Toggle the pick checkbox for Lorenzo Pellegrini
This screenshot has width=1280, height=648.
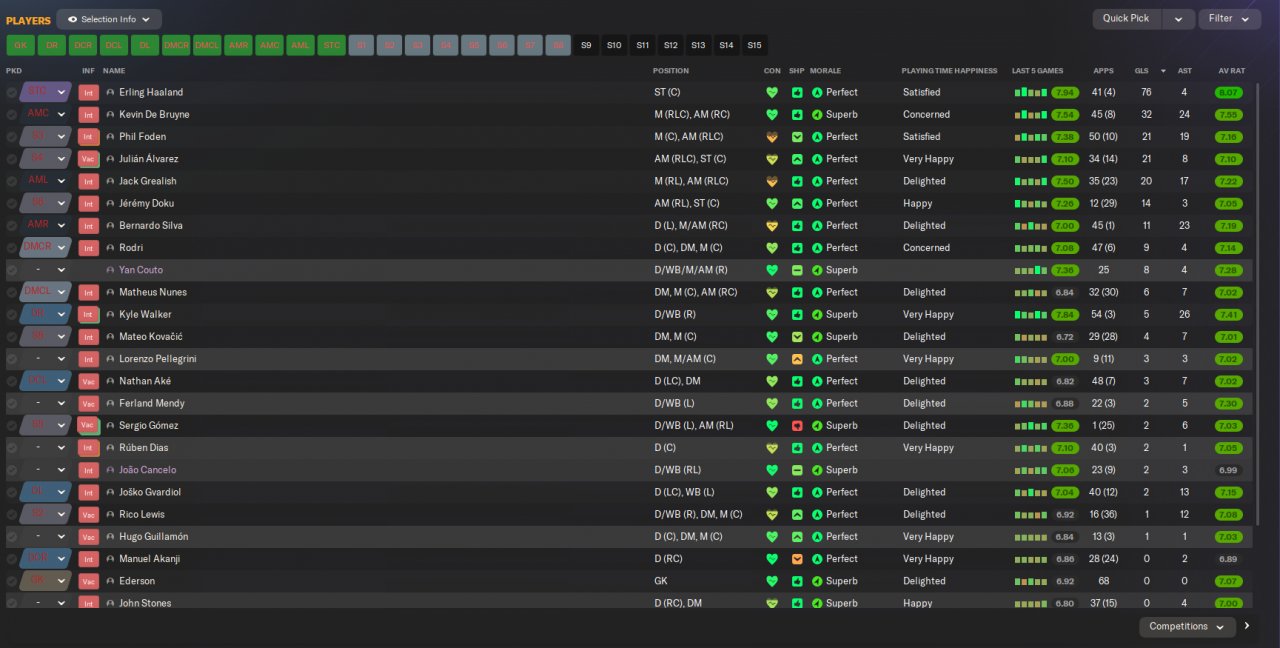click(12, 359)
